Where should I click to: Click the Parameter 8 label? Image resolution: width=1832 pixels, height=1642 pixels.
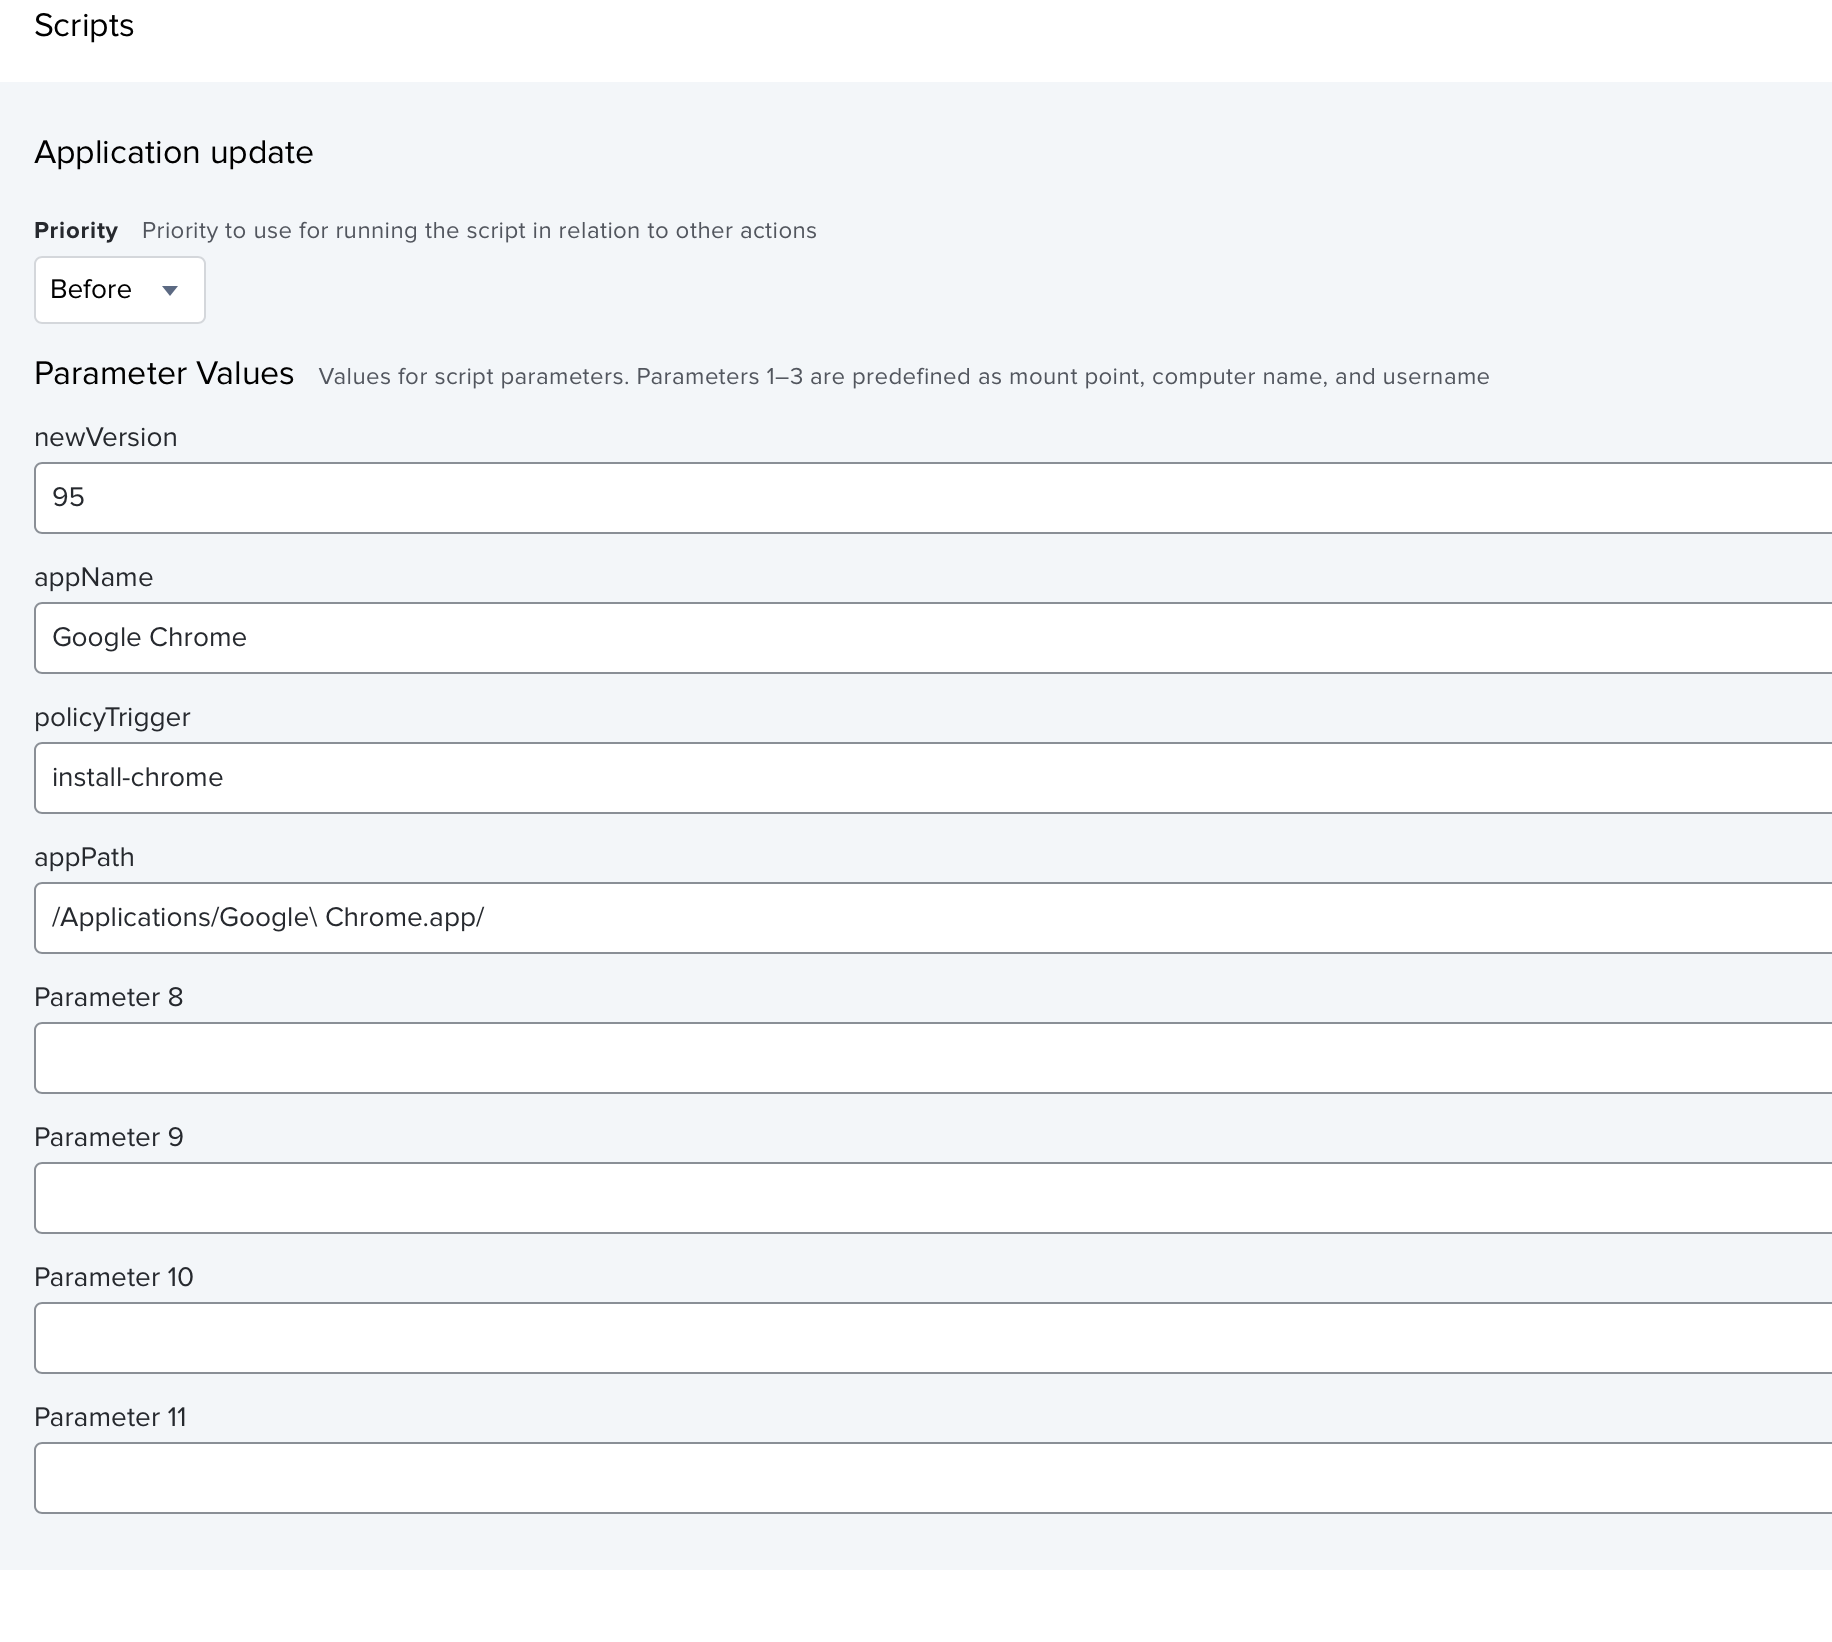pyautogui.click(x=109, y=998)
